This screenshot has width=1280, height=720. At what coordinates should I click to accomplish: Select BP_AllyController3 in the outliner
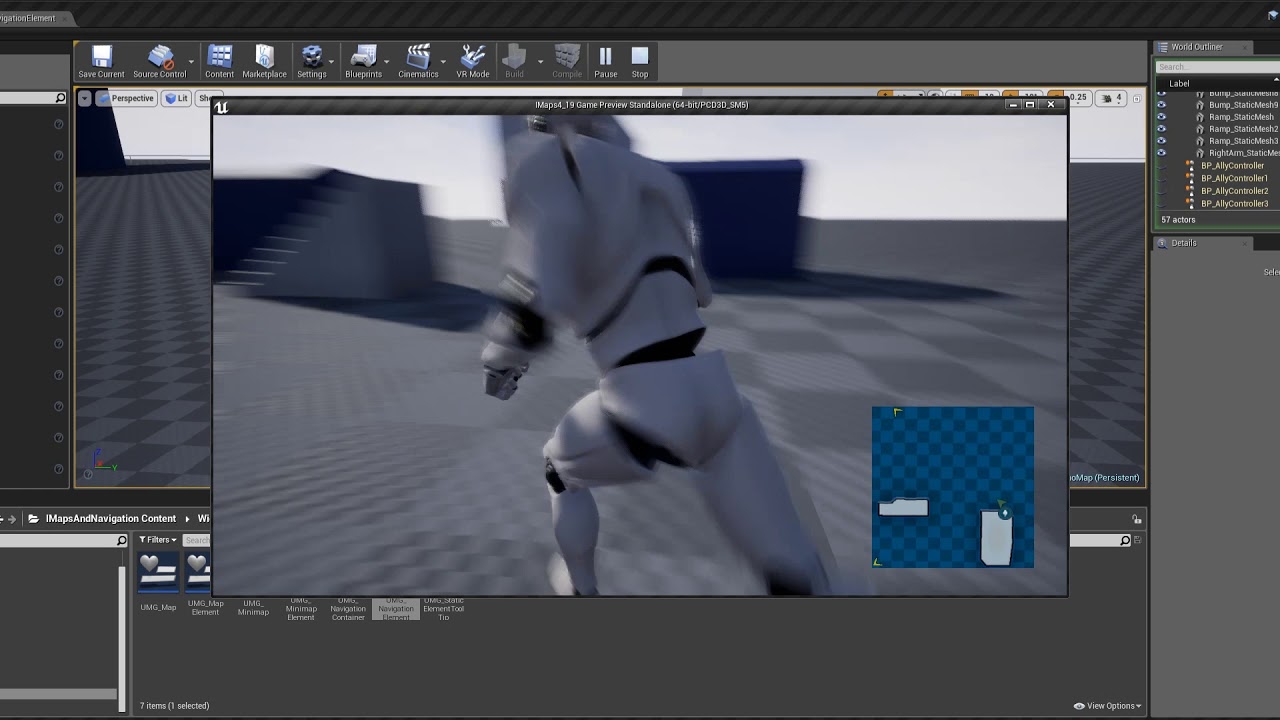(x=1234, y=204)
